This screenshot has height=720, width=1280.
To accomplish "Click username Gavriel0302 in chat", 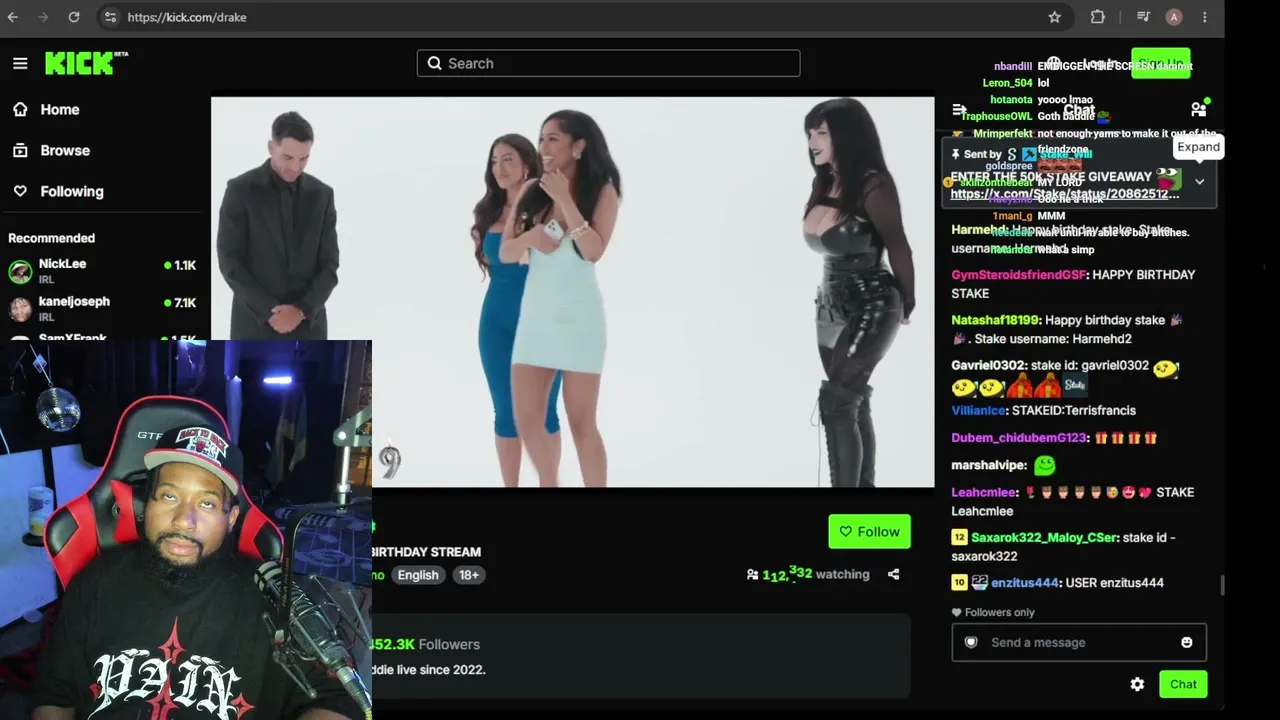I will [988, 366].
